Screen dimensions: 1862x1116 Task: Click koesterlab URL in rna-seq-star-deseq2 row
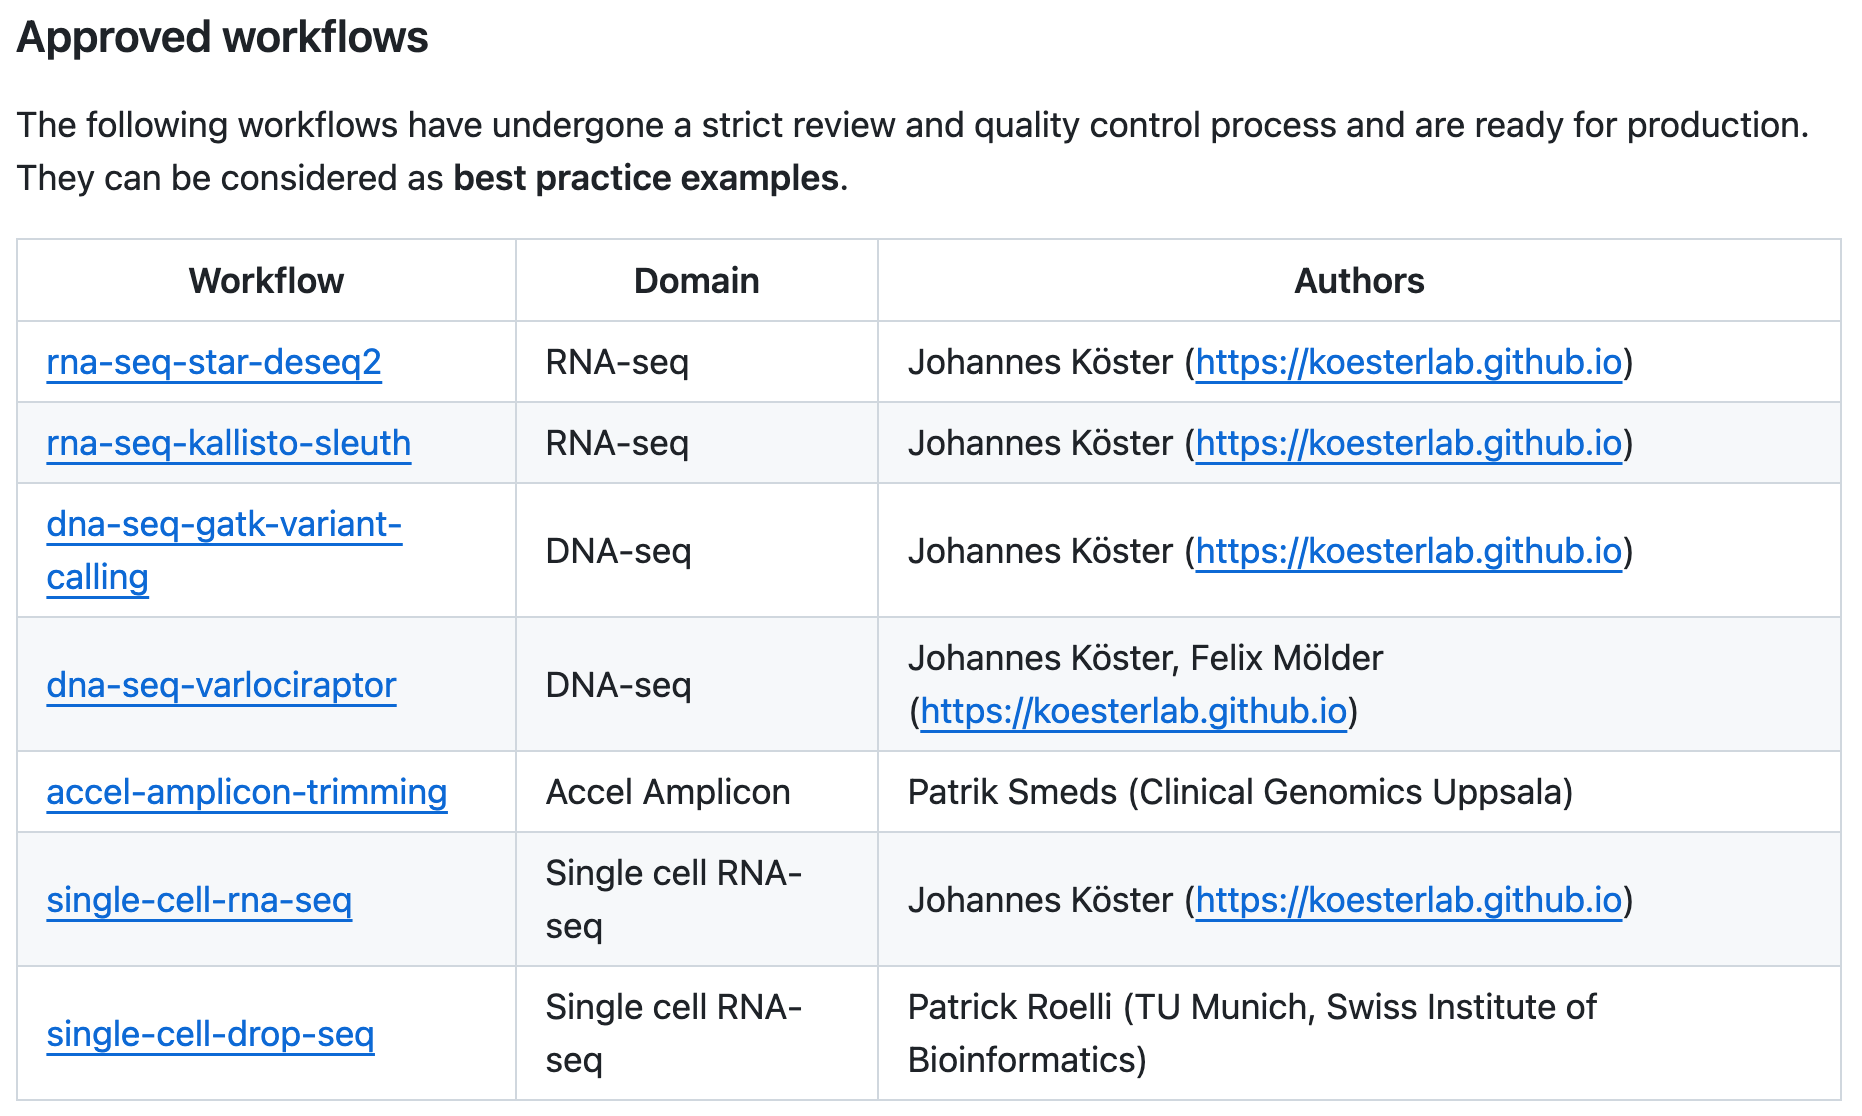(1408, 362)
